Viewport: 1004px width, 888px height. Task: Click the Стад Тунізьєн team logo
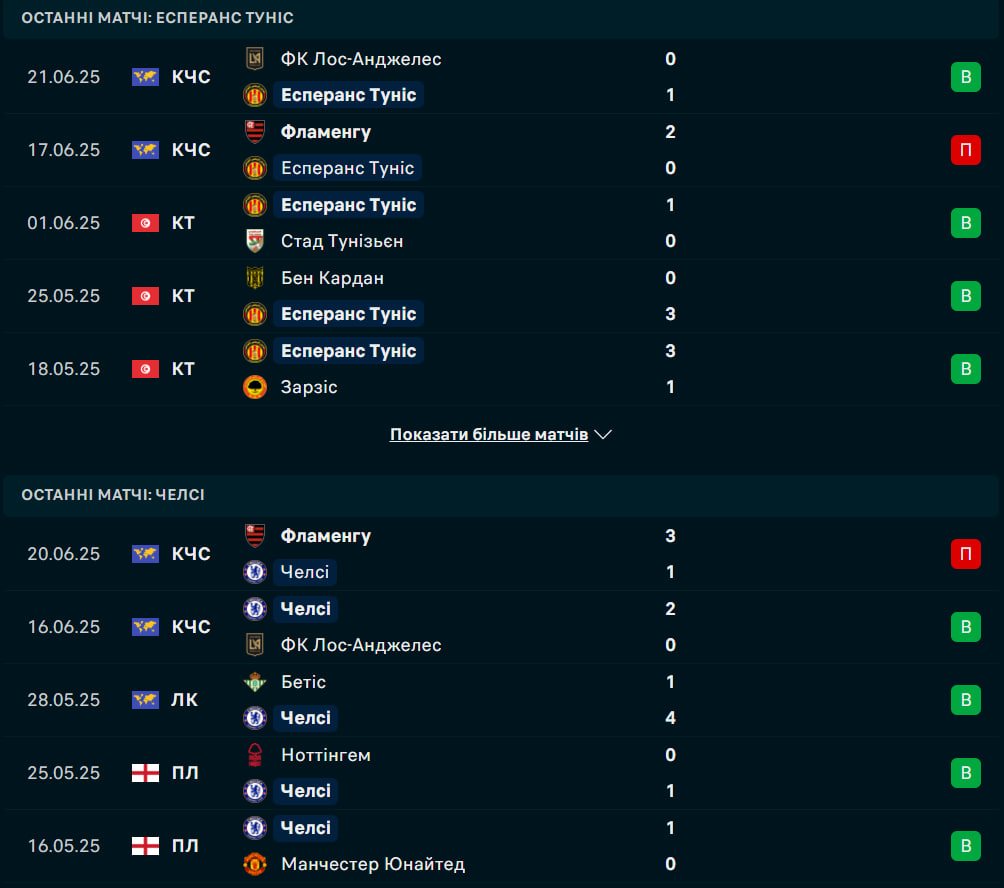pos(255,241)
